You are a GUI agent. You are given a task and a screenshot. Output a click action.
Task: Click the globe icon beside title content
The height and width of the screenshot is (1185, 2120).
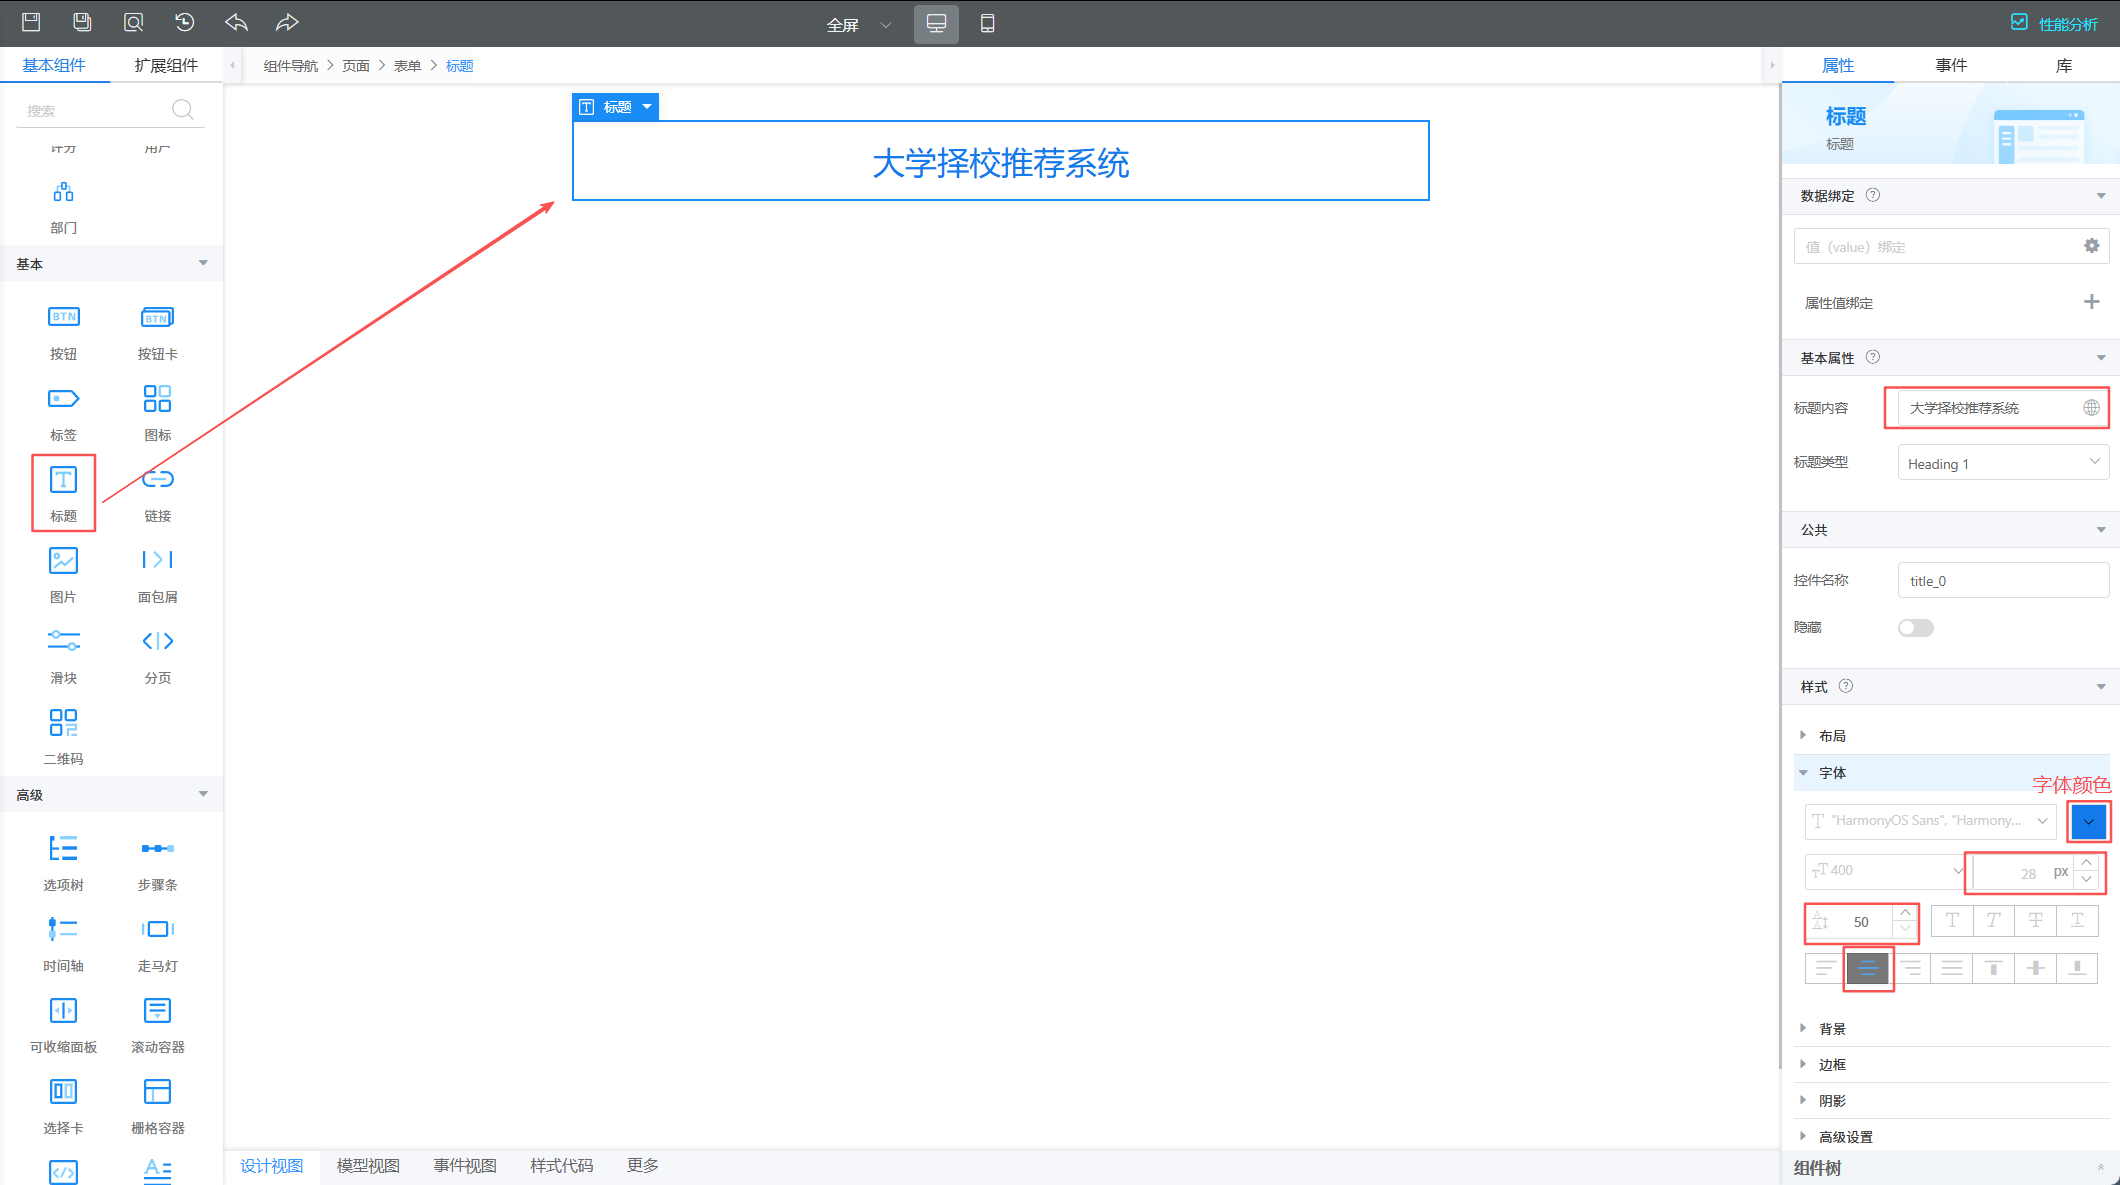click(x=2091, y=407)
